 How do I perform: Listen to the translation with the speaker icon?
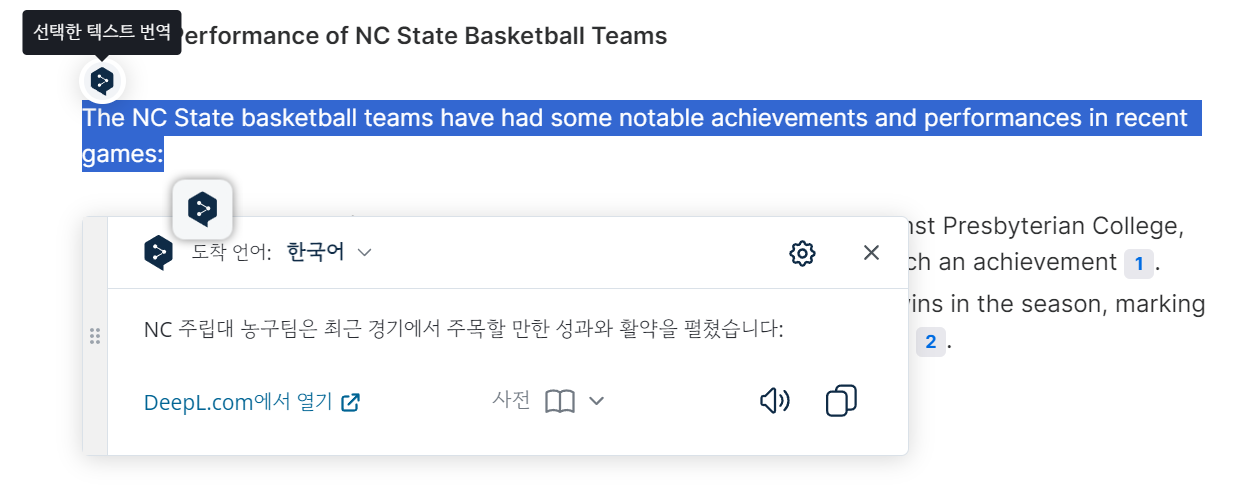[775, 402]
